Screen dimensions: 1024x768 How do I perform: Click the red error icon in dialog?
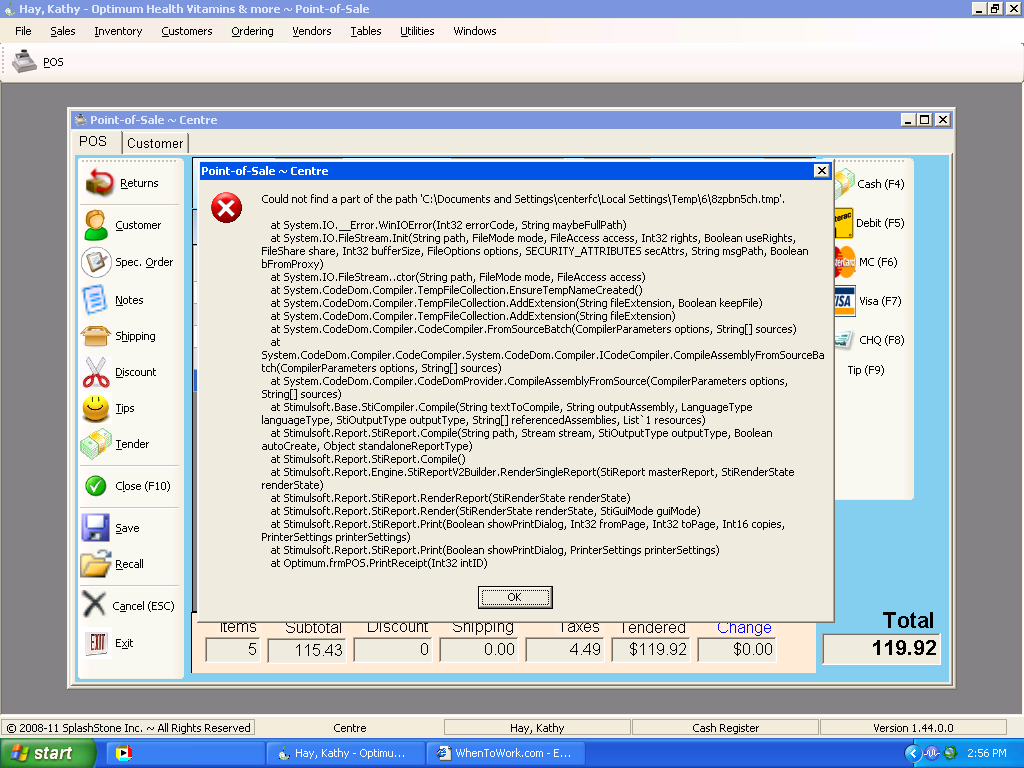[x=226, y=208]
